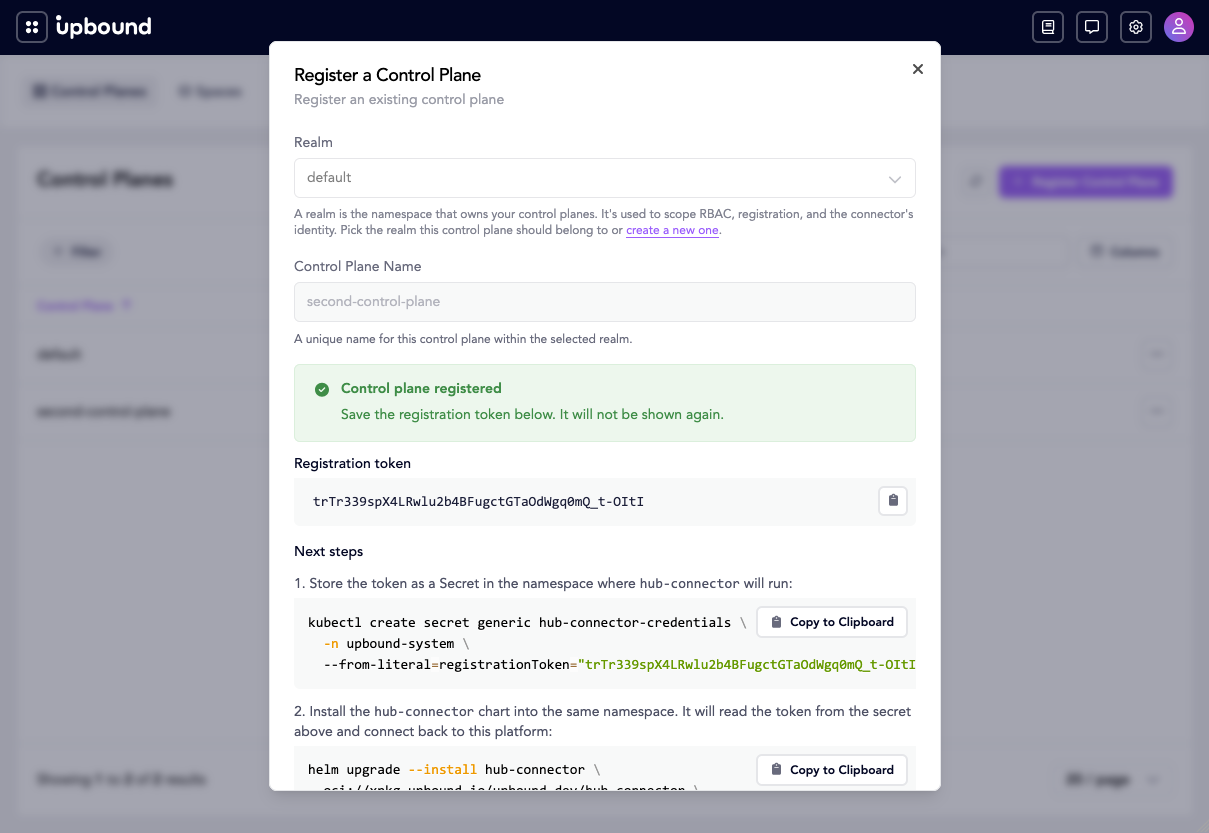Screen dimensions: 1209x833
Task: Click the Upbound wordmark logo
Action: coord(103,27)
